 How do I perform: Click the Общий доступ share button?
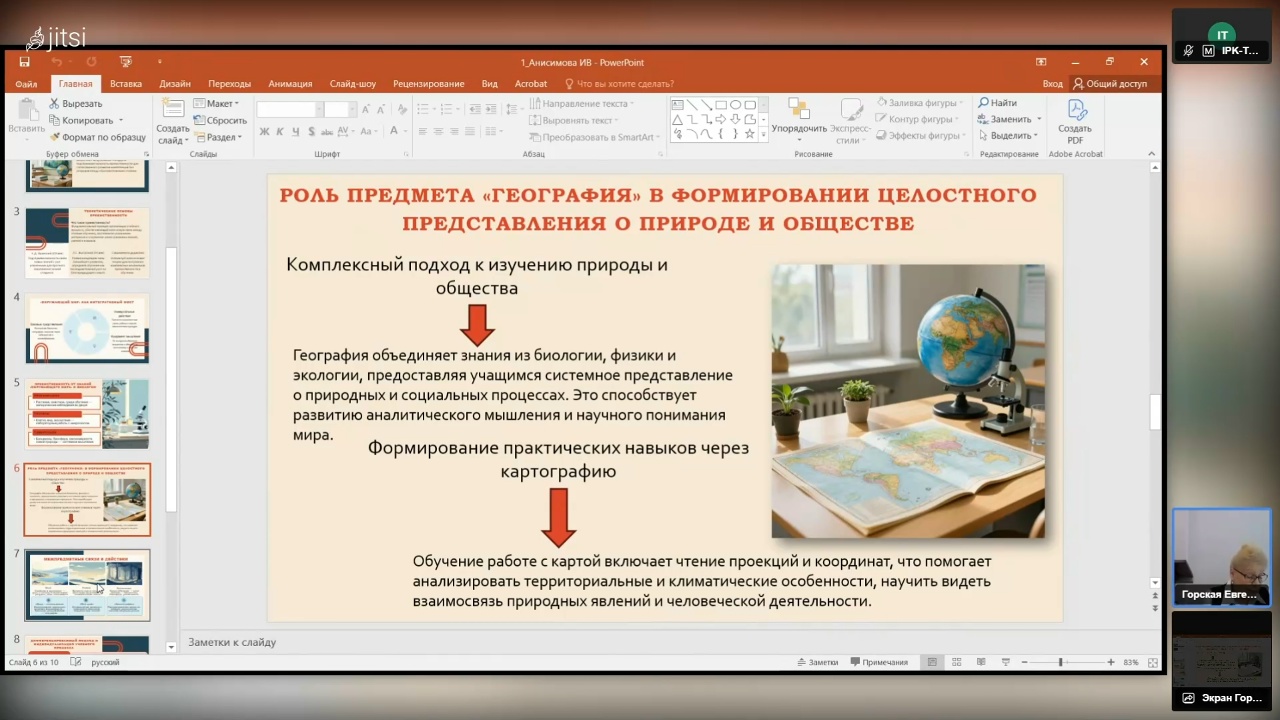[1110, 84]
